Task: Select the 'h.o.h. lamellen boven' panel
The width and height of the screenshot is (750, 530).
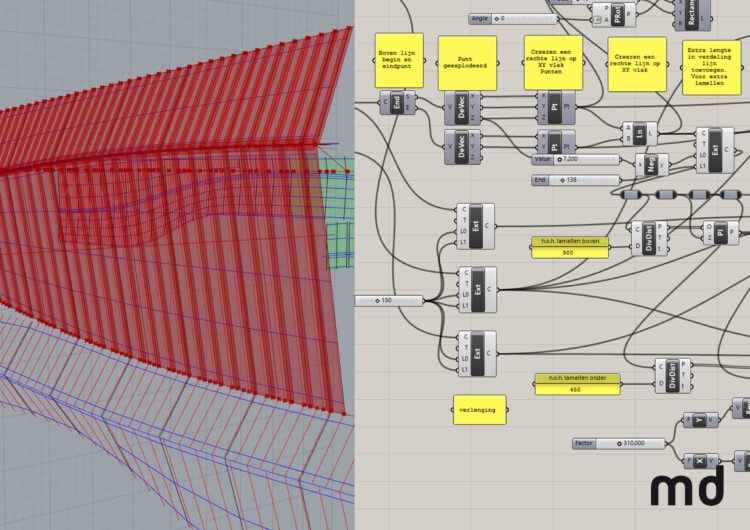Action: 568,247
